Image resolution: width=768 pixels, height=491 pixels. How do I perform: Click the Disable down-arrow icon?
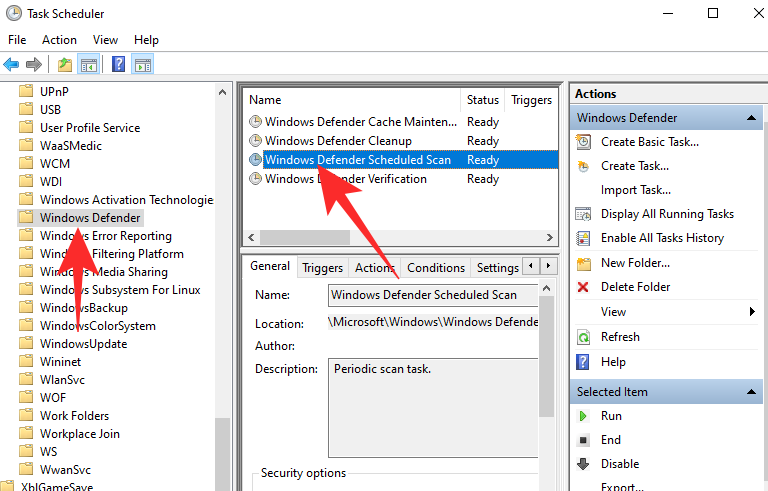583,464
